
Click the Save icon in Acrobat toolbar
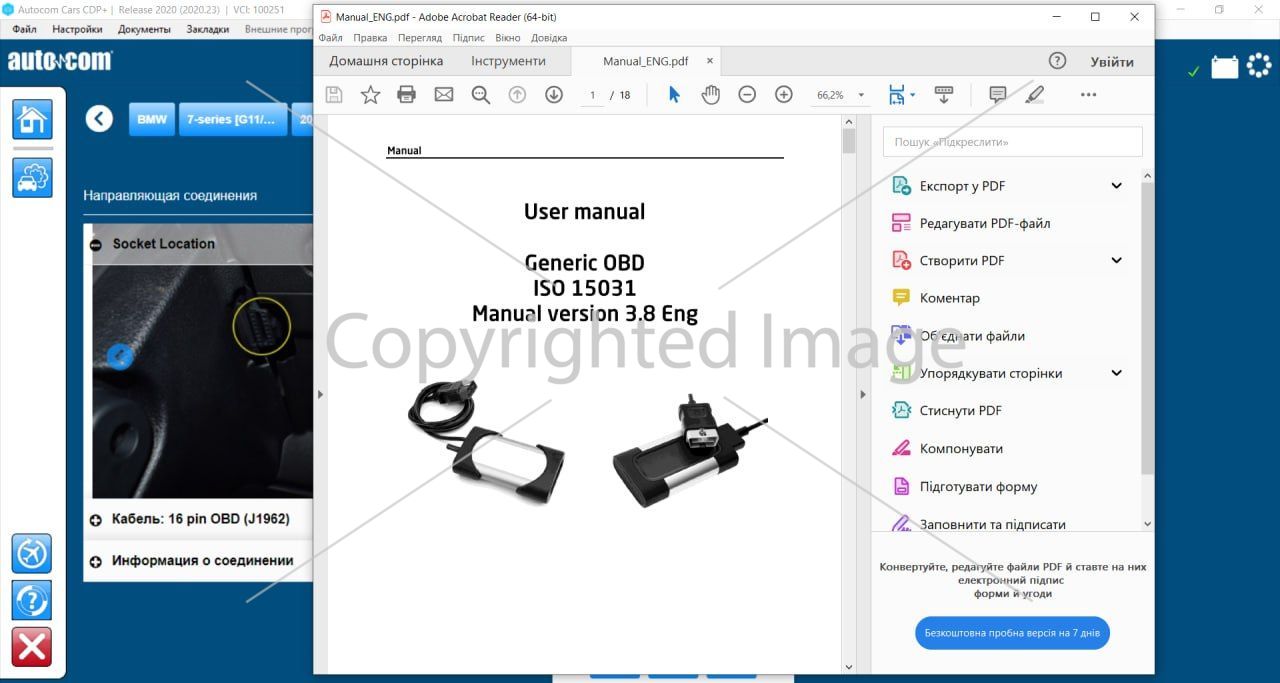coord(334,94)
